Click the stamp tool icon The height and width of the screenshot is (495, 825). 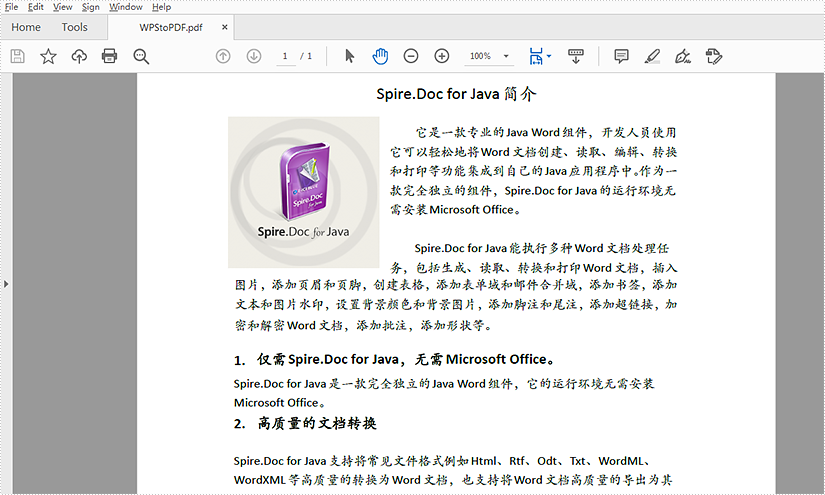point(713,56)
